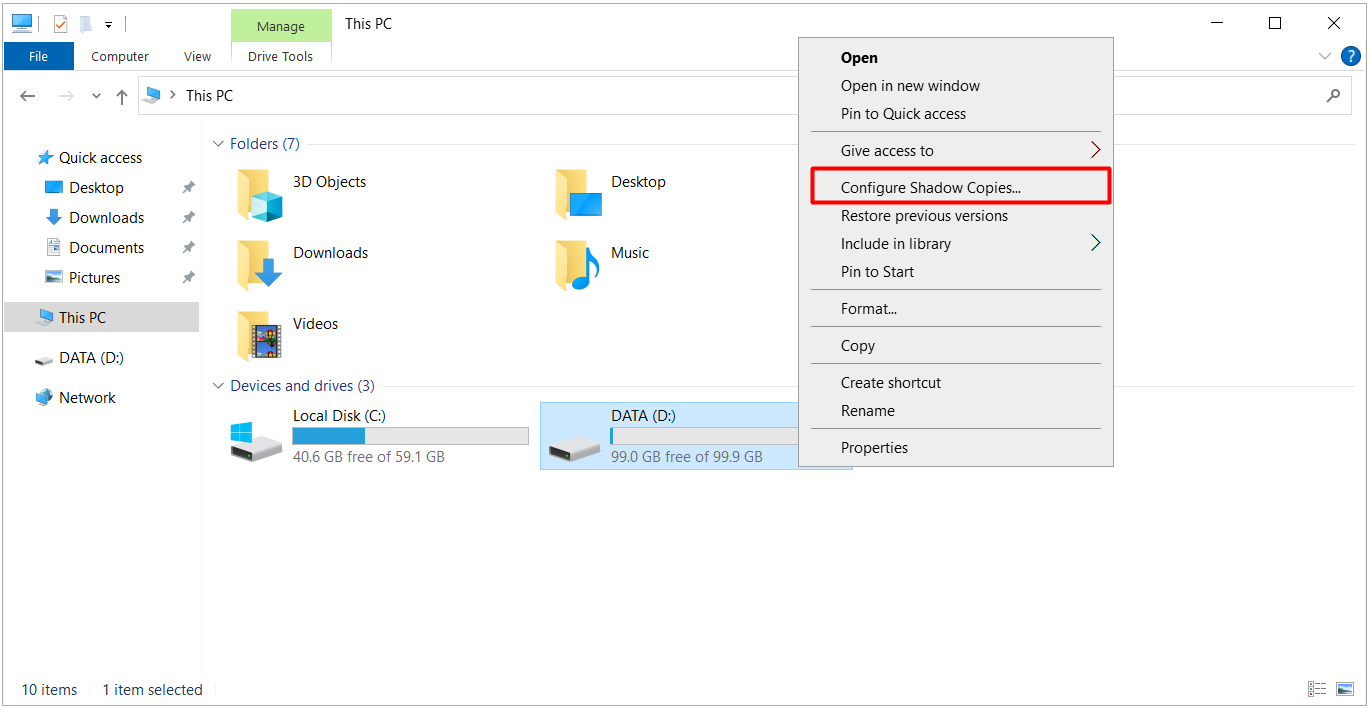Image resolution: width=1369 pixels, height=708 pixels.
Task: Switch to large icons view in status bar
Action: (x=1345, y=689)
